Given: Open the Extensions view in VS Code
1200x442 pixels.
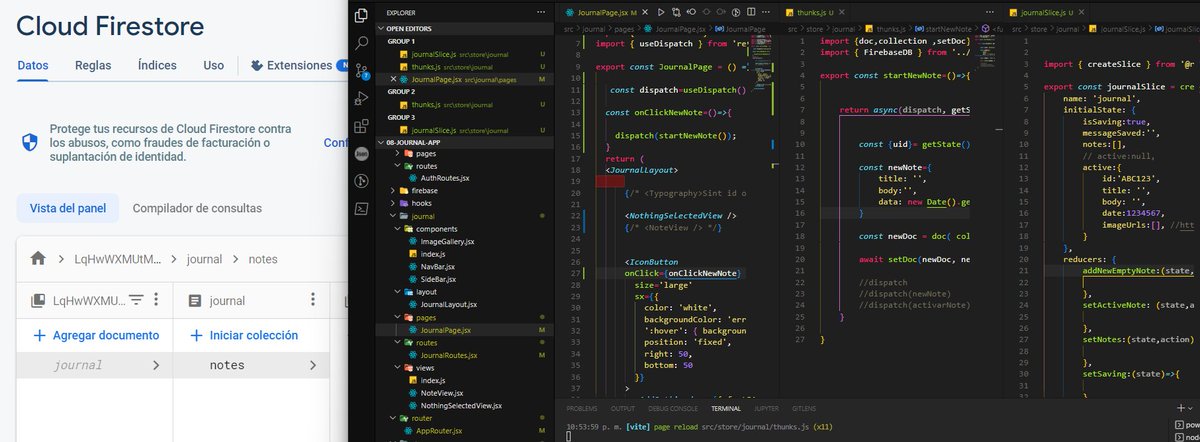Looking at the screenshot, I should point(362,127).
